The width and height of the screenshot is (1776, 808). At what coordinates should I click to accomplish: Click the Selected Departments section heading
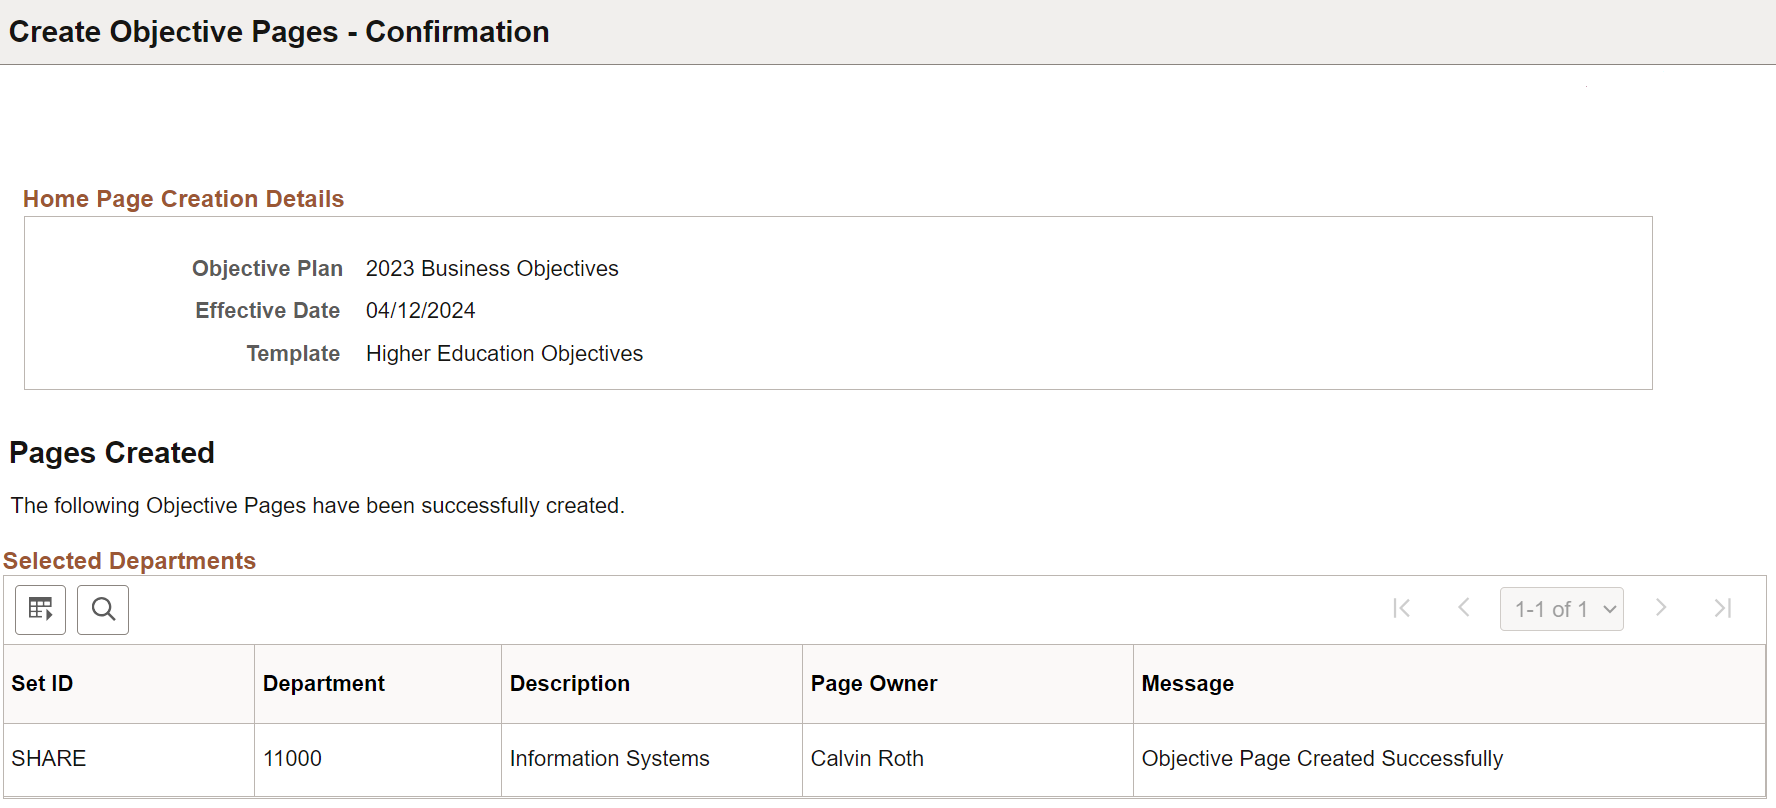[130, 561]
